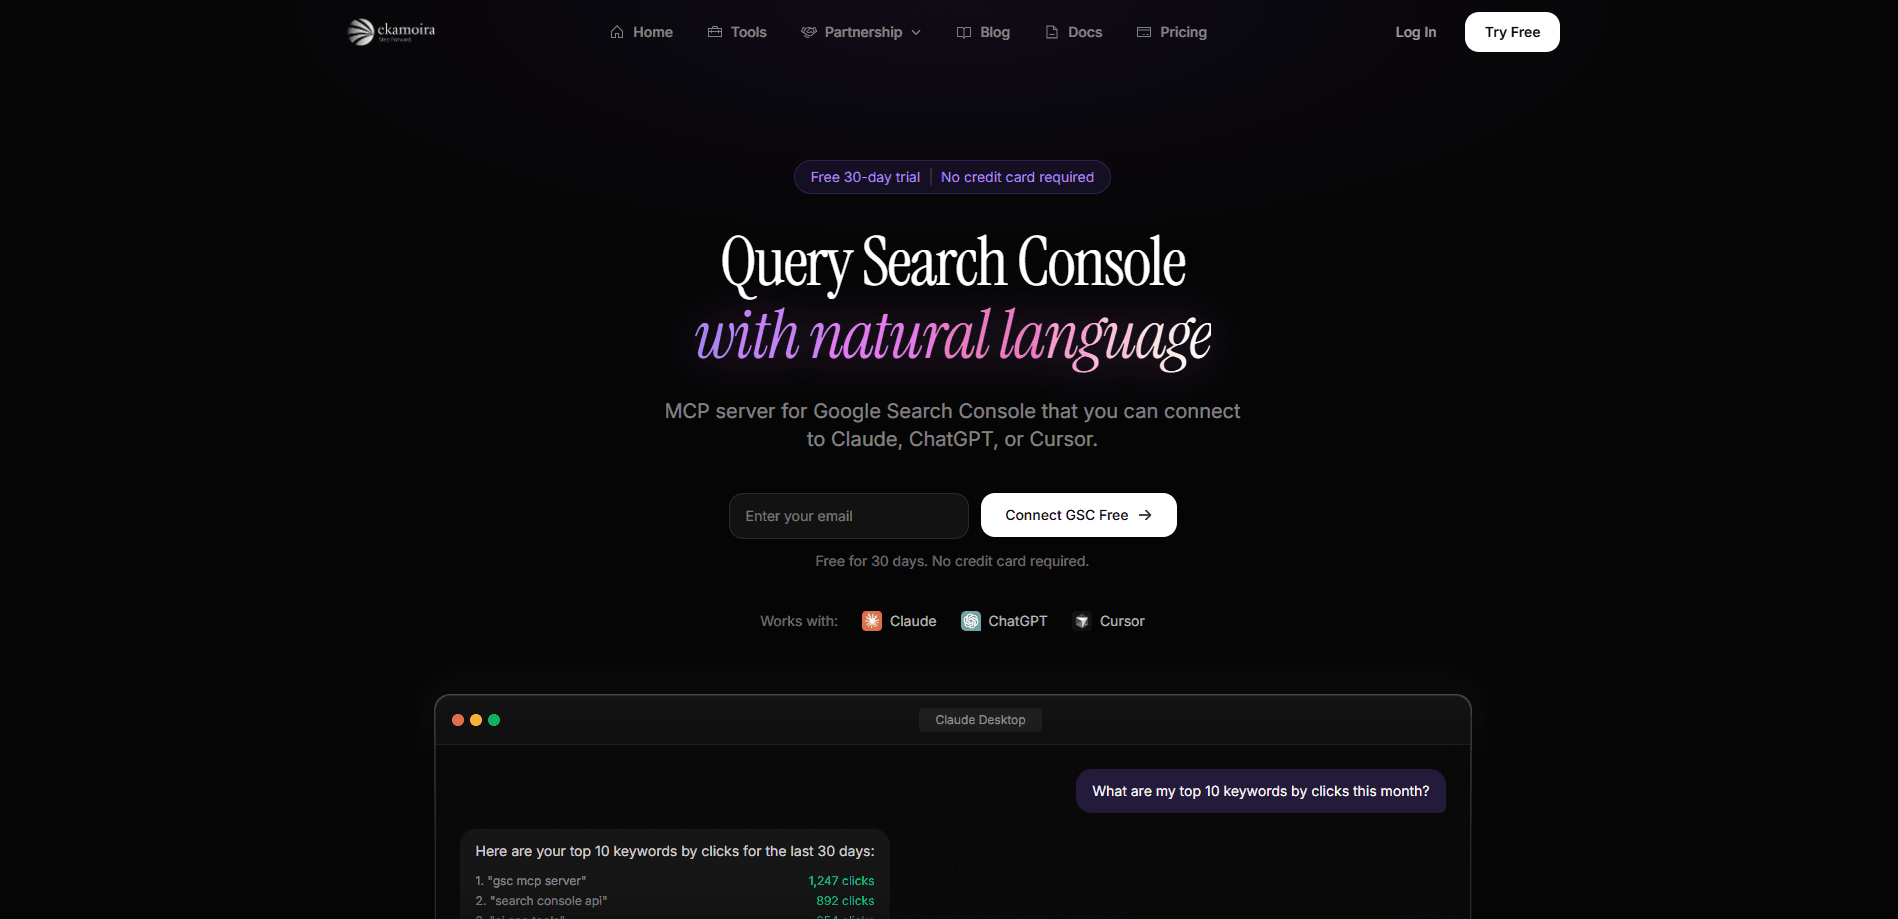The width and height of the screenshot is (1898, 919).
Task: Click the Pricing card icon
Action: (x=1144, y=32)
